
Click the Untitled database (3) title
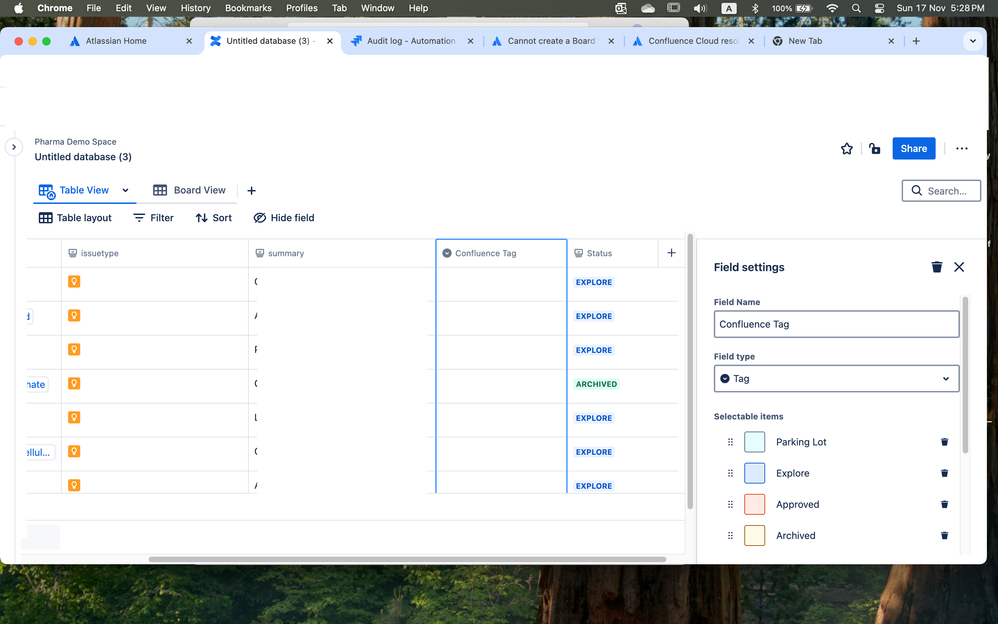(83, 157)
